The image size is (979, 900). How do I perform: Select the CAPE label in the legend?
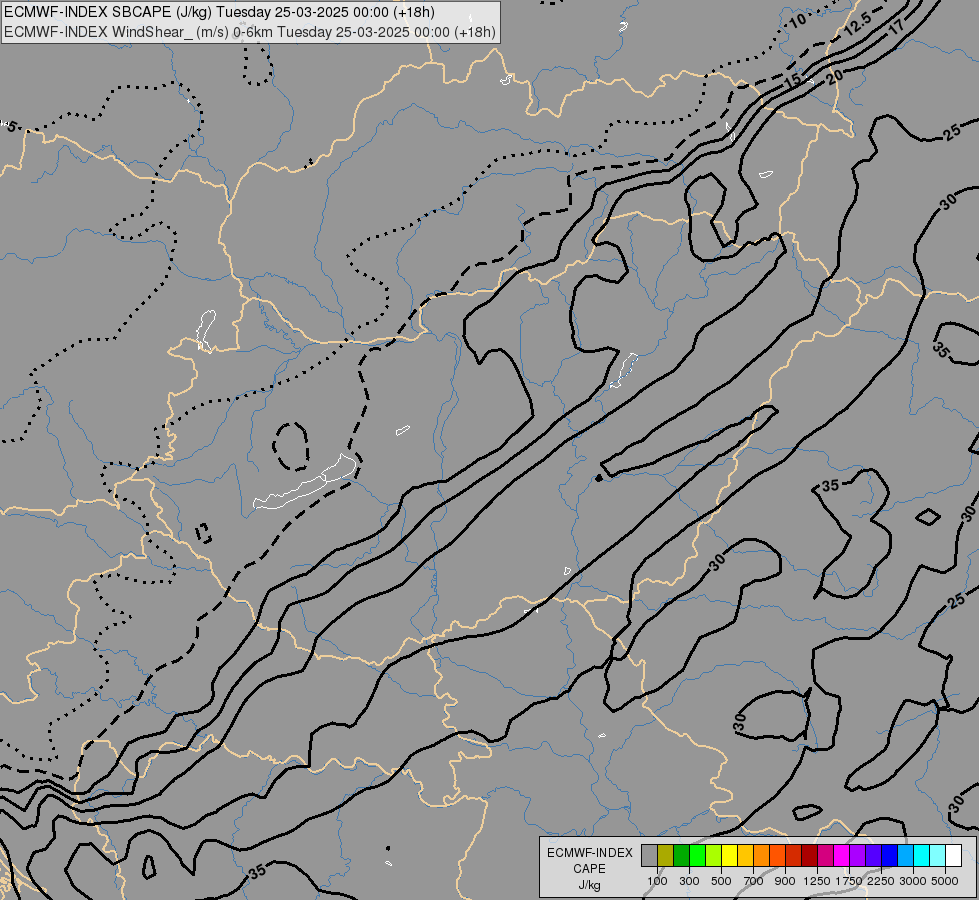click(x=589, y=869)
